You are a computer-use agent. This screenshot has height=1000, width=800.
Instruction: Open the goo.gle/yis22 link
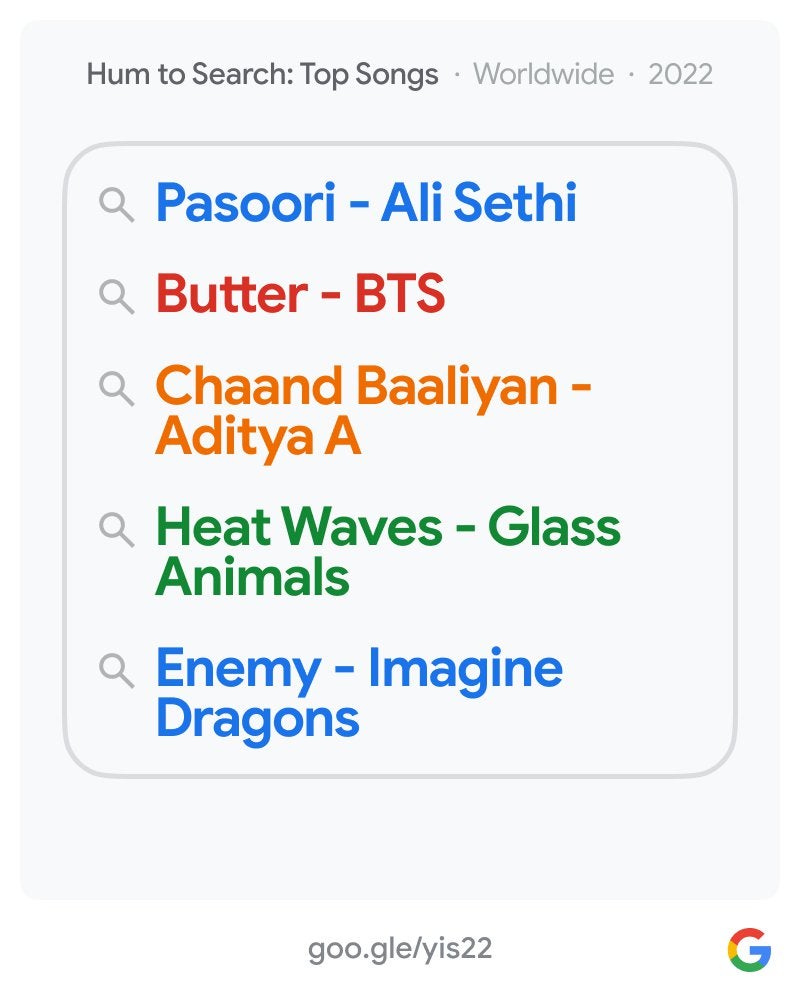tap(400, 949)
